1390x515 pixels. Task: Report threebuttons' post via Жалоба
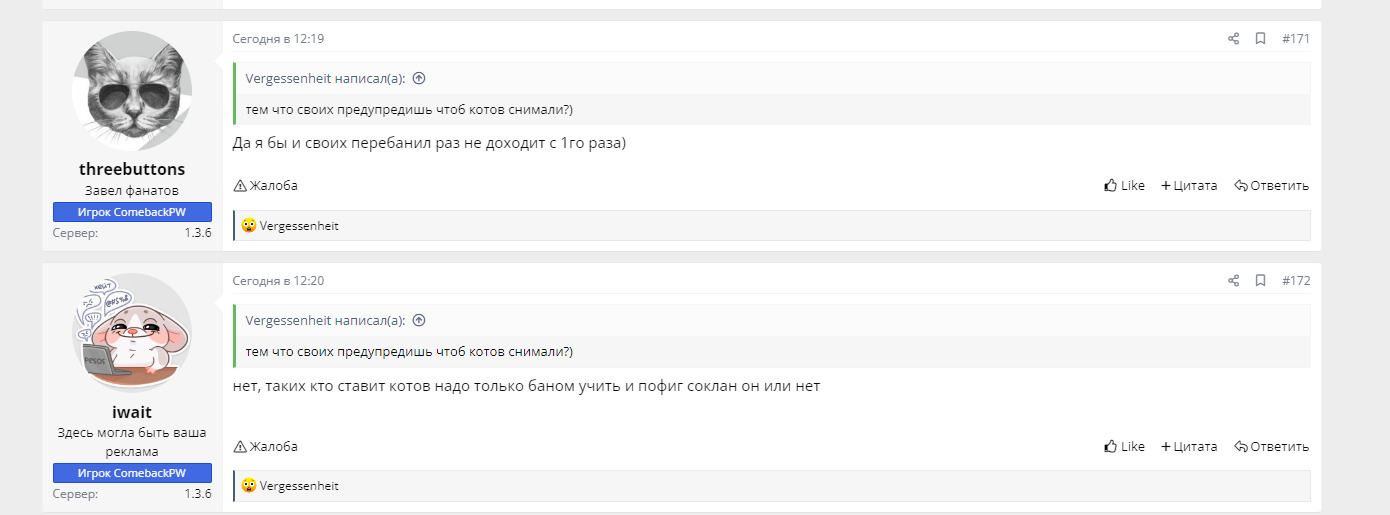266,185
